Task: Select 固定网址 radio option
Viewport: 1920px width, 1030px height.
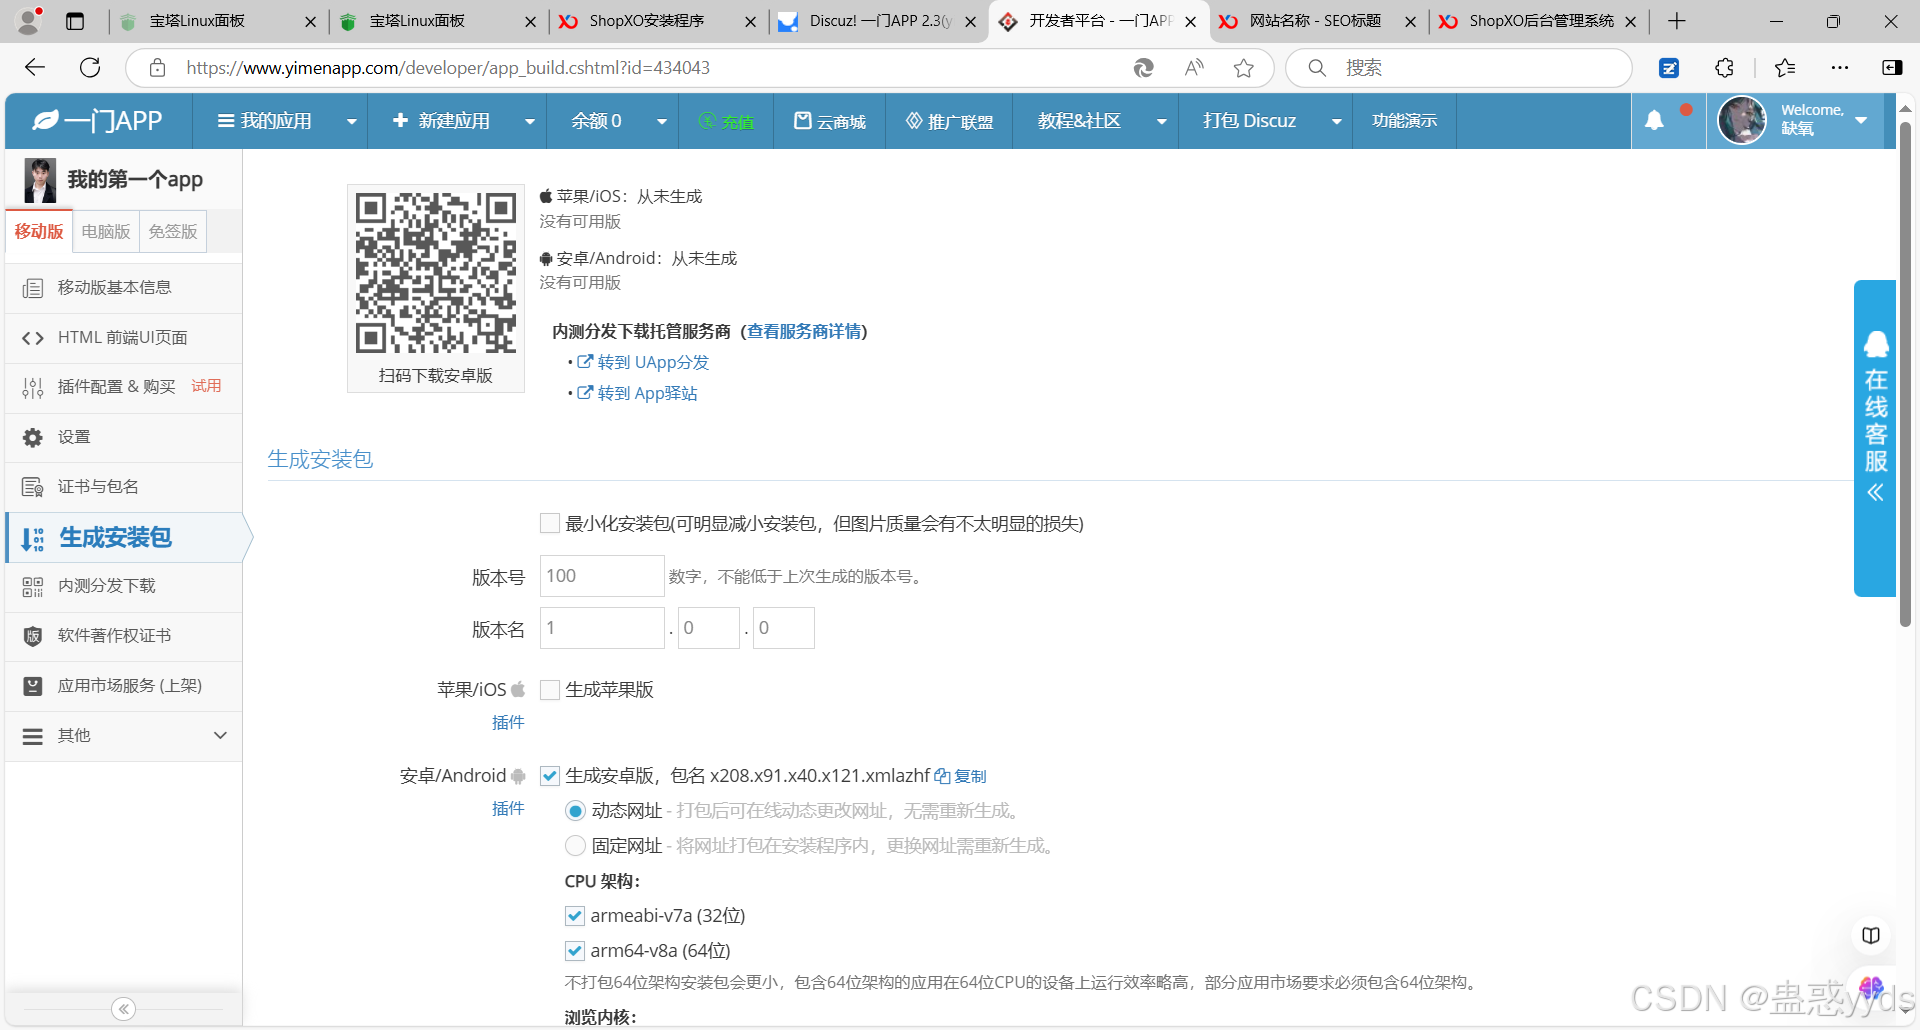Action: (x=575, y=846)
